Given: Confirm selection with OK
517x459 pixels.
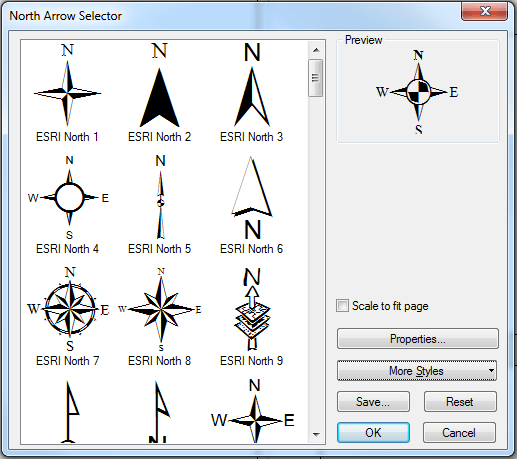Looking at the screenshot, I should pyautogui.click(x=373, y=433).
